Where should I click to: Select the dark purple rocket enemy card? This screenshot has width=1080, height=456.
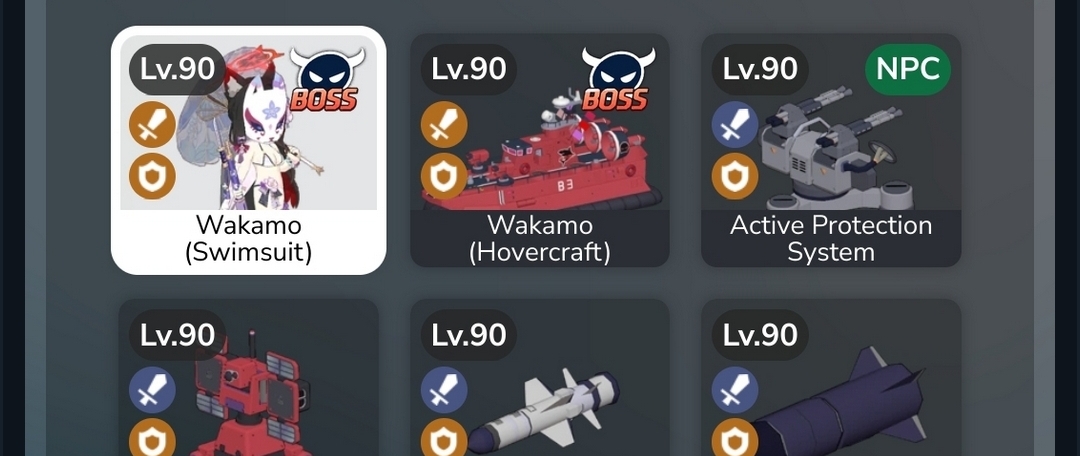coord(831,377)
